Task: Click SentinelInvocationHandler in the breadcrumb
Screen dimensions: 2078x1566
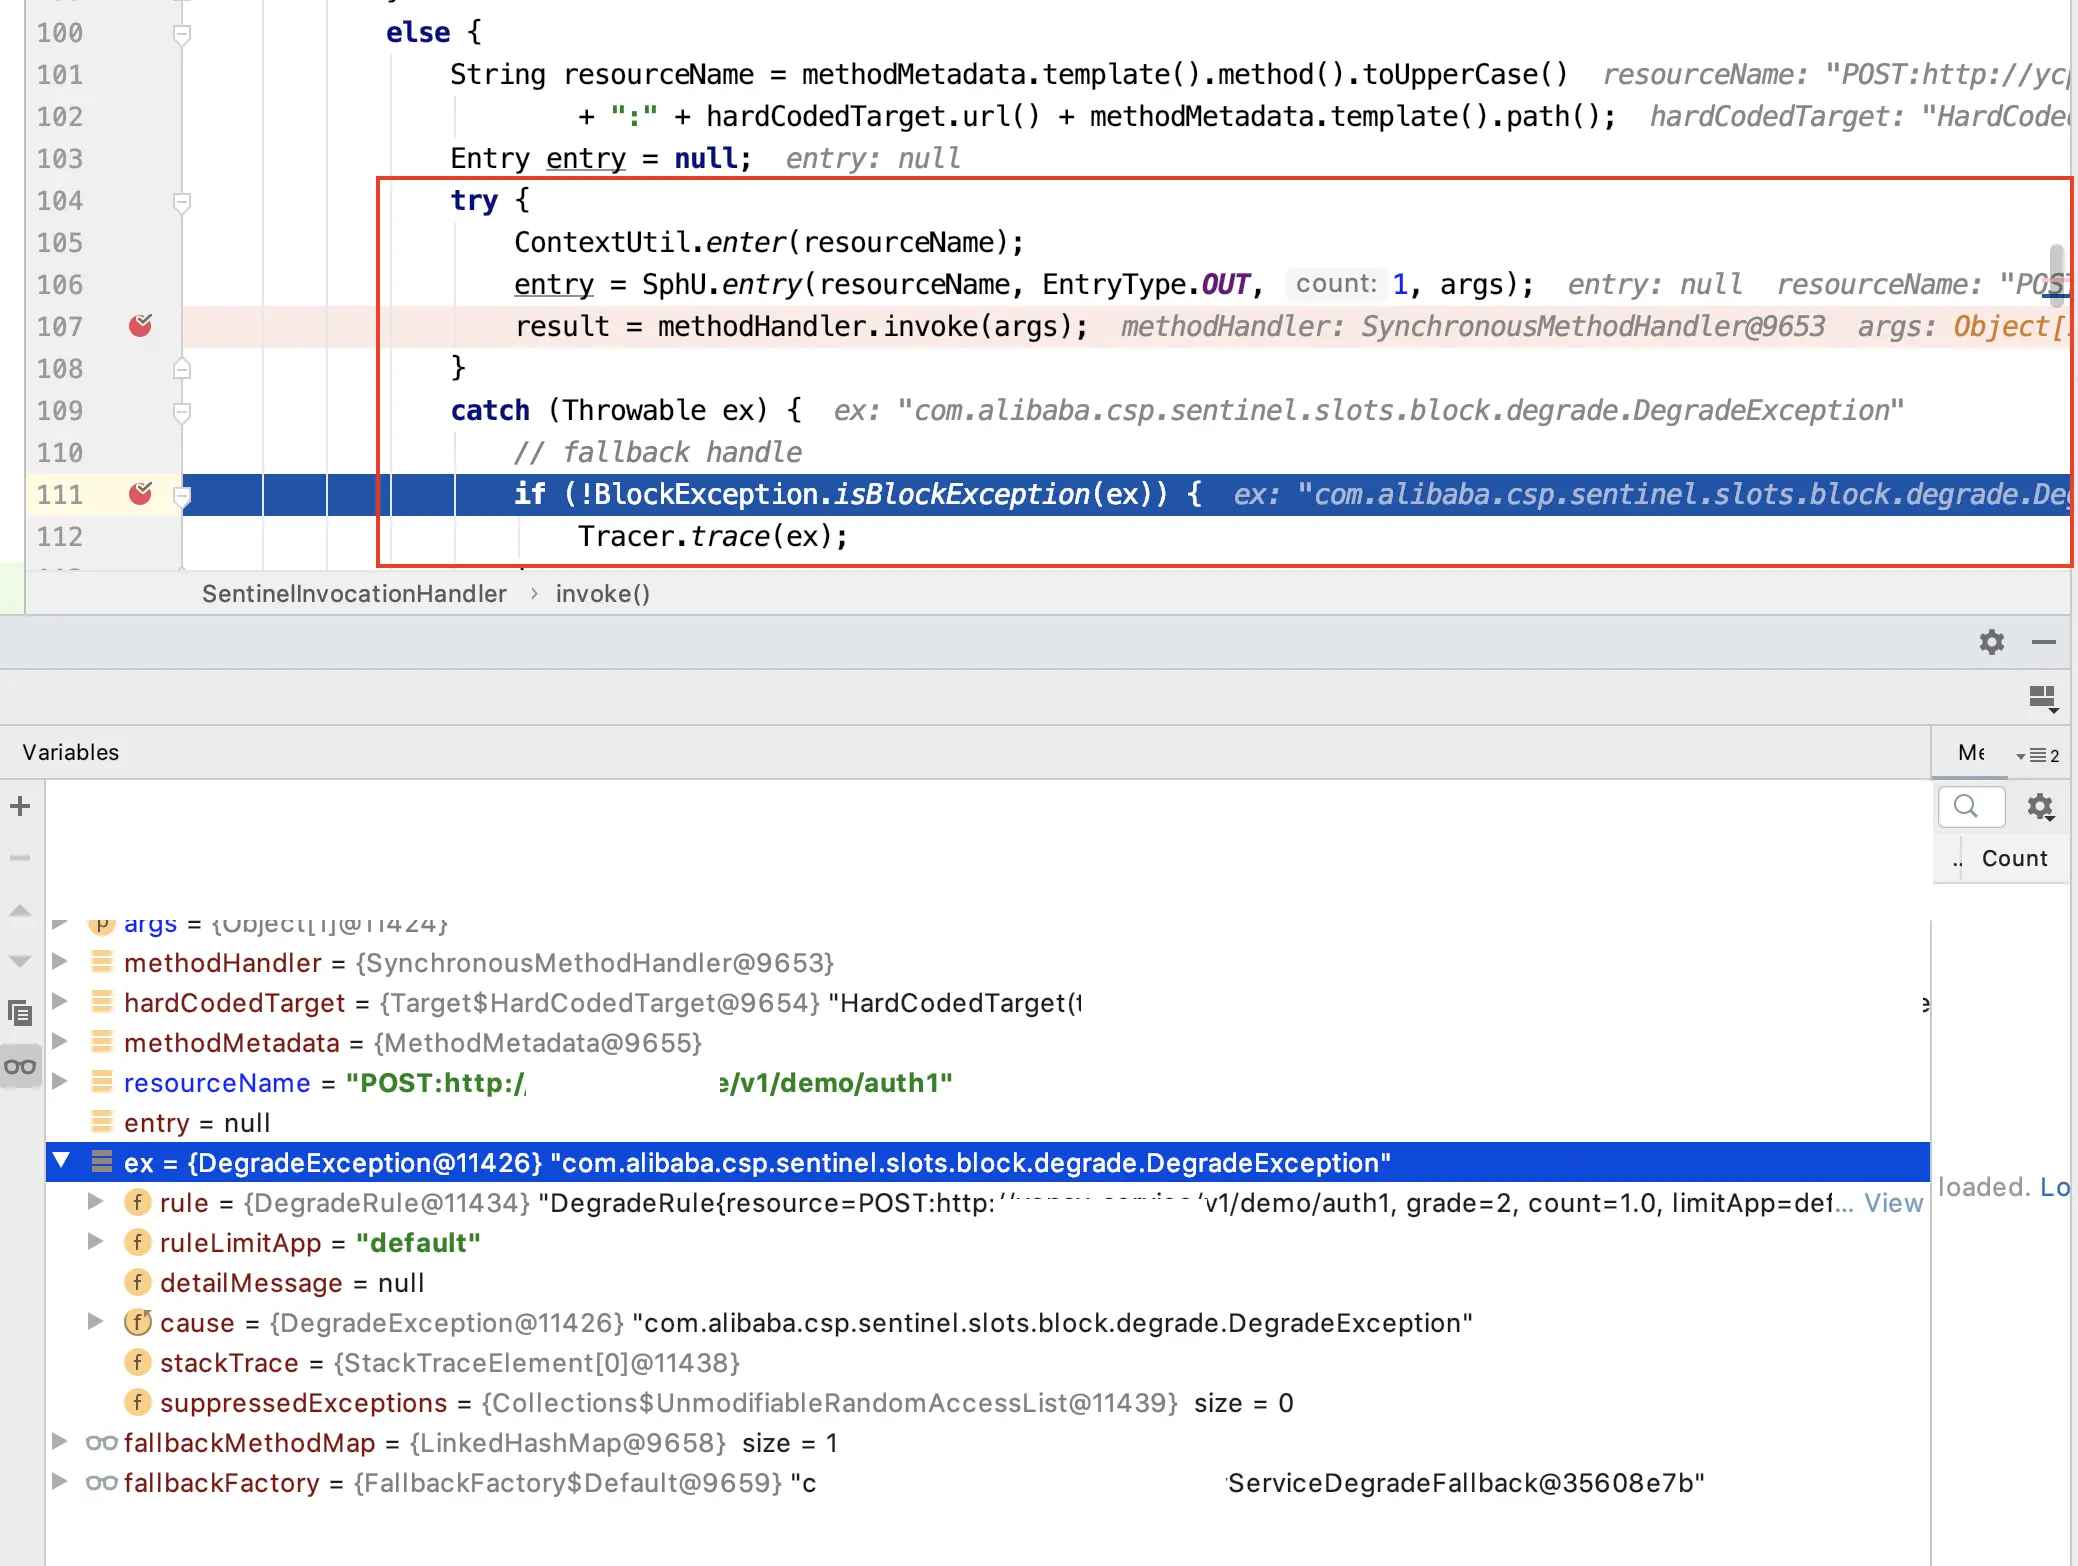Action: 354,594
